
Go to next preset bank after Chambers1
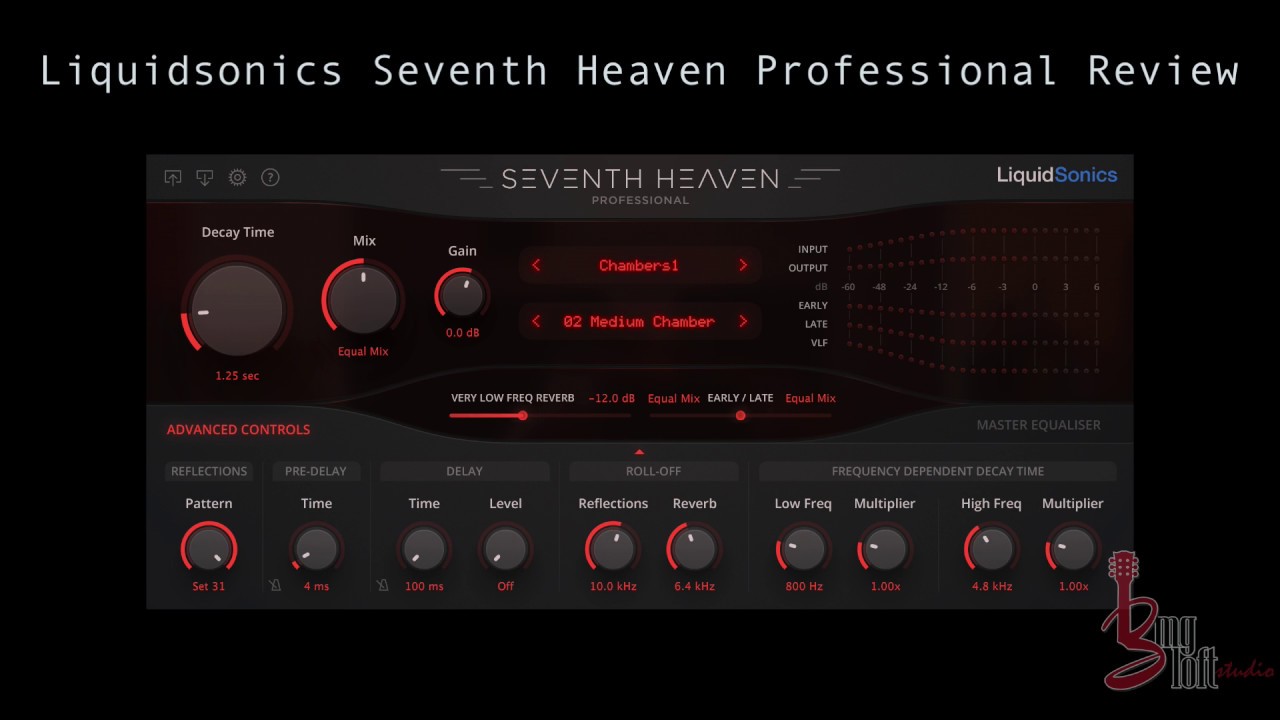[x=742, y=265]
